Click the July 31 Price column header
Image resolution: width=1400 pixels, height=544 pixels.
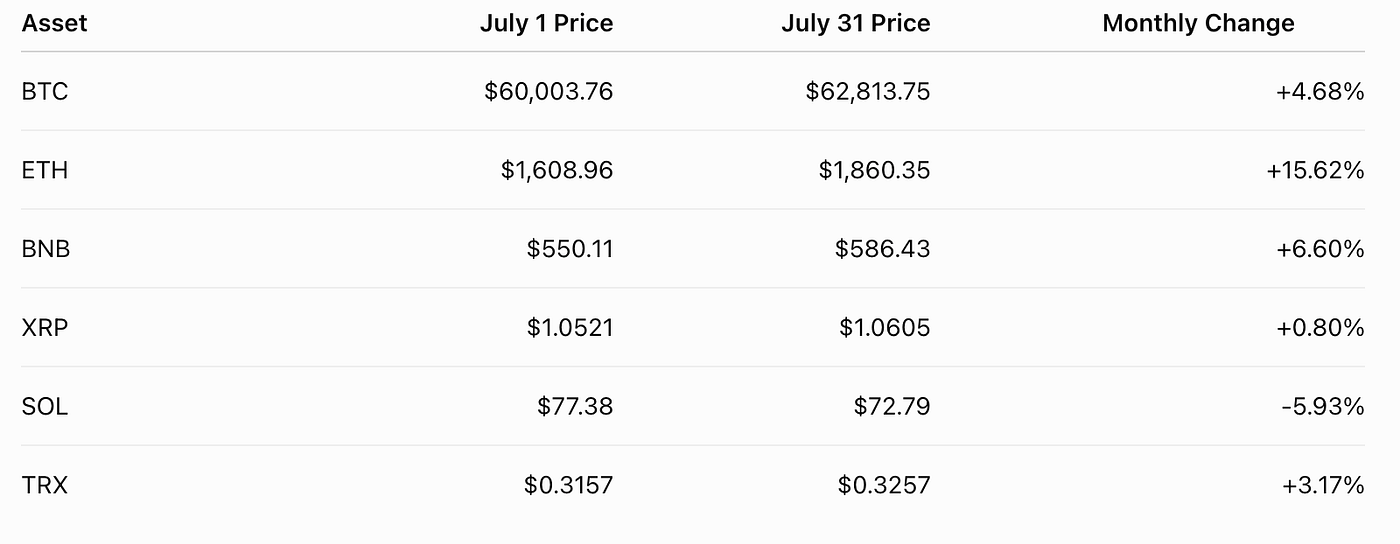(x=856, y=24)
